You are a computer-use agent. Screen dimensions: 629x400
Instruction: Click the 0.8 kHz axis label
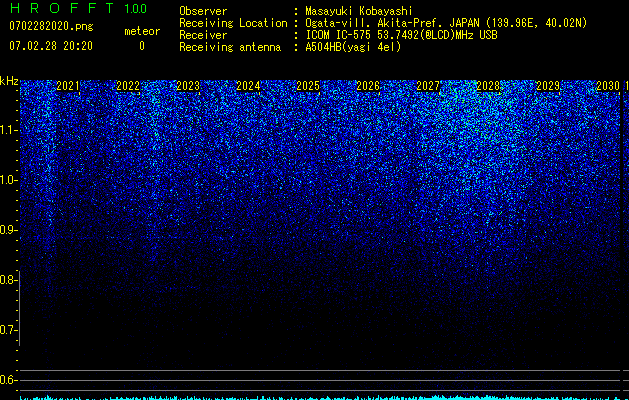click(8, 280)
